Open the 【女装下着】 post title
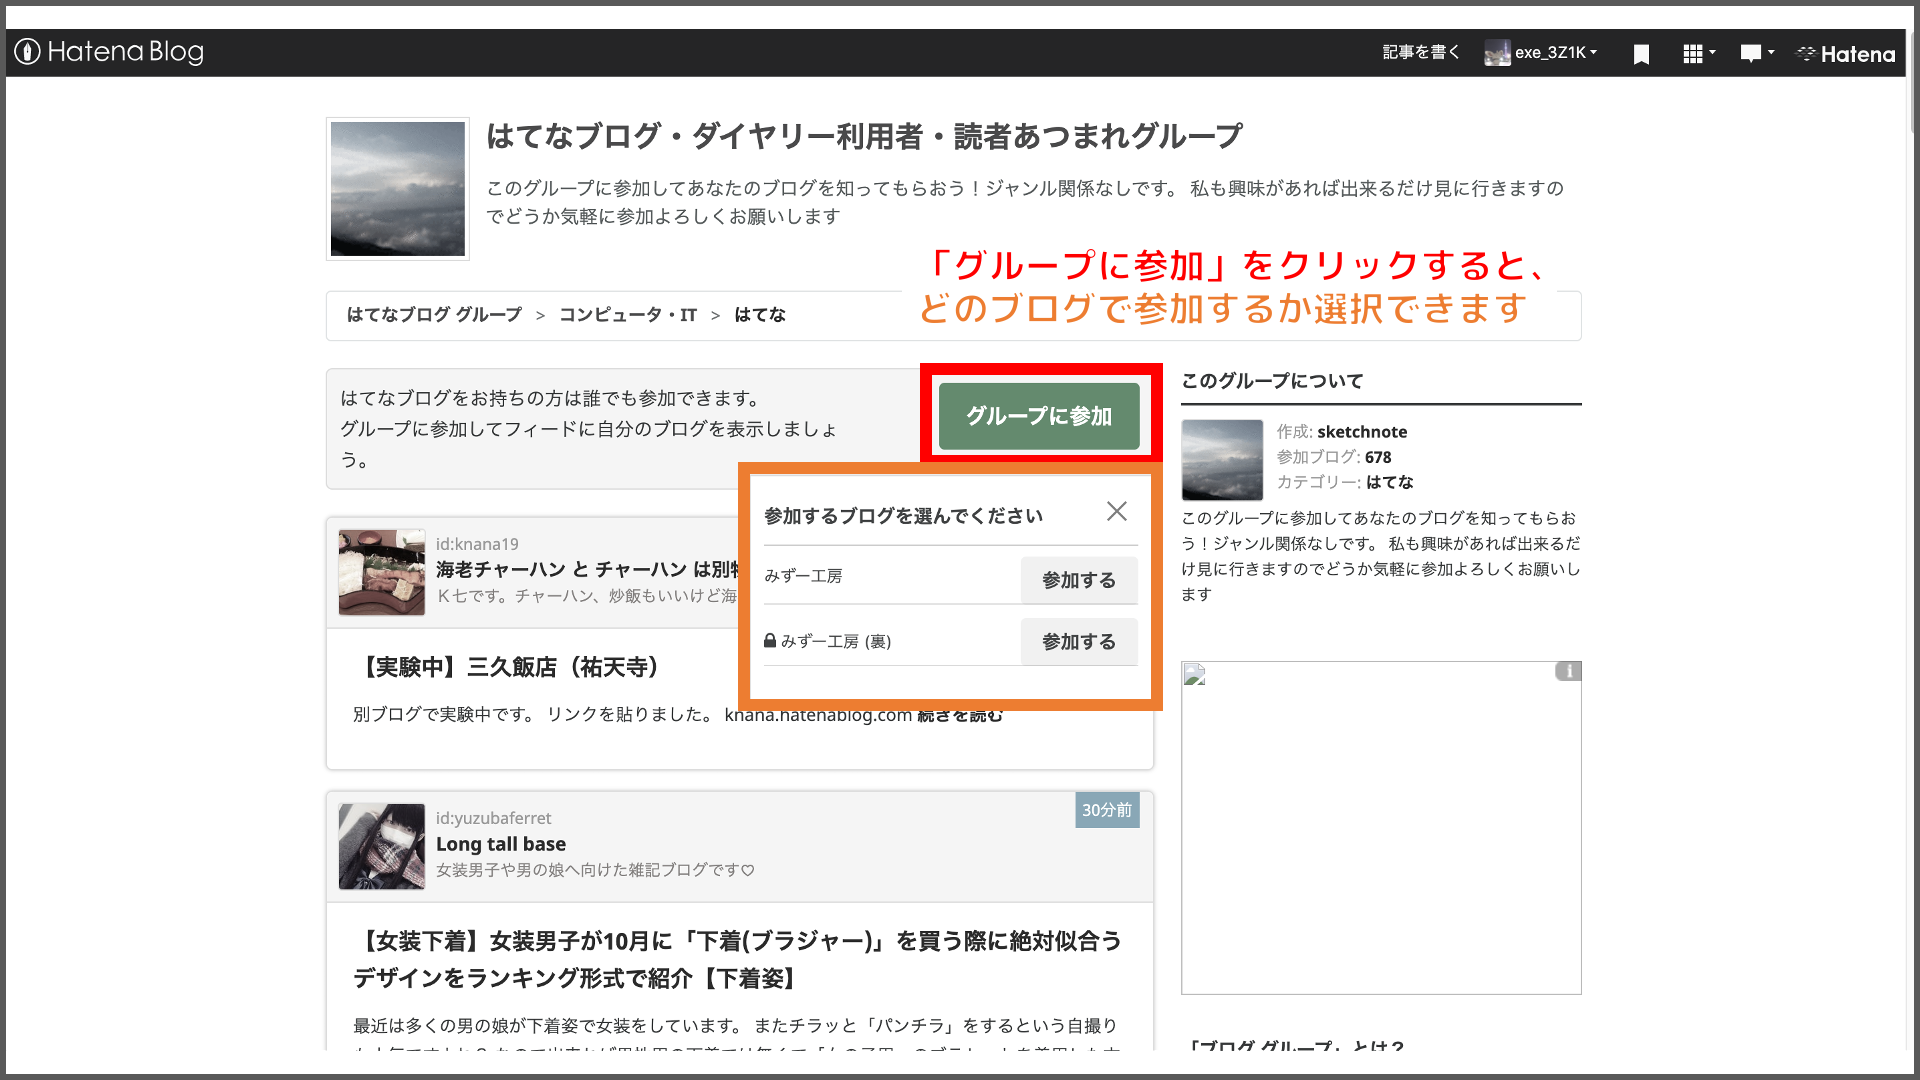1920x1080 pixels. [738, 959]
